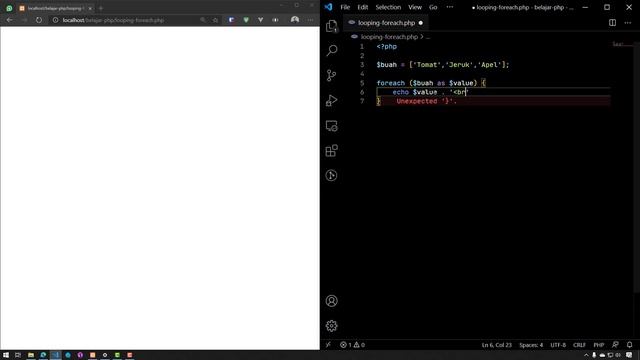
Task: Open a new browser tab
Action: [101, 8]
